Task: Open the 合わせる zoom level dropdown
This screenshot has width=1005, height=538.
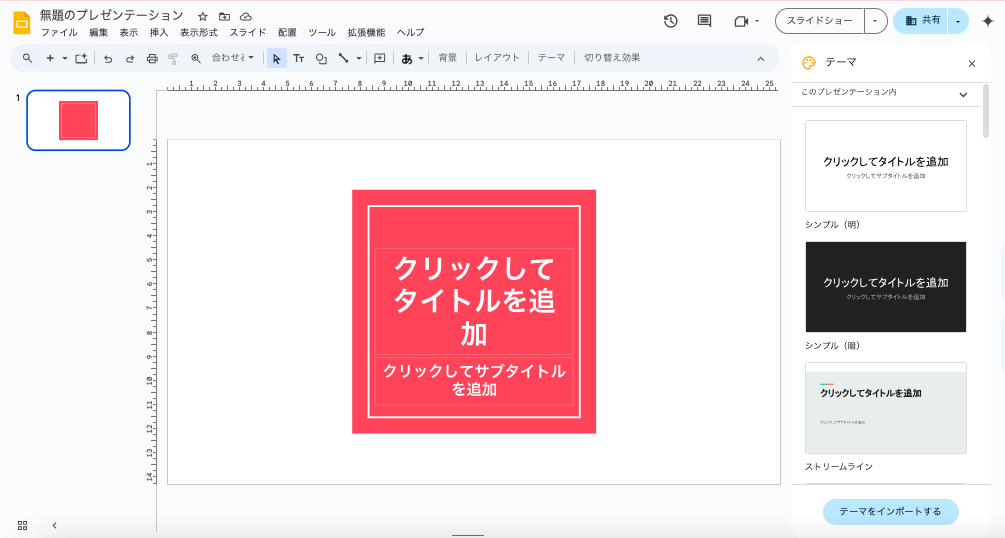Action: [233, 58]
